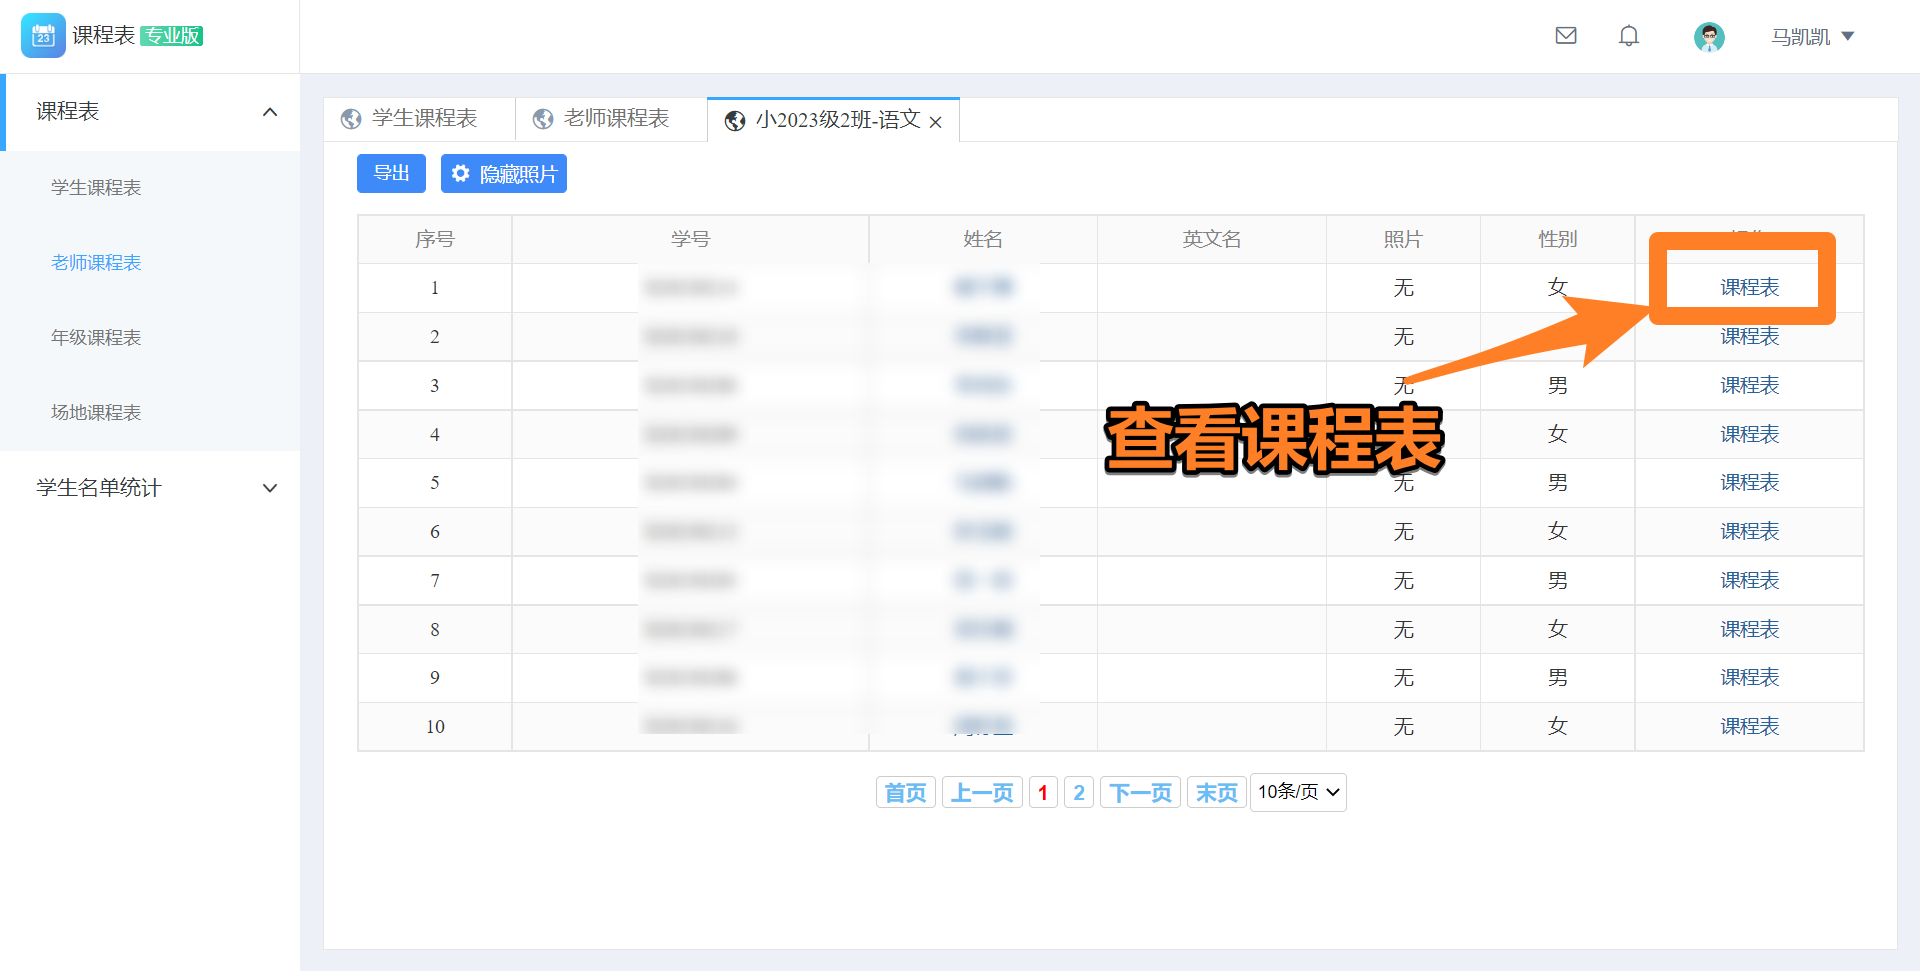The height and width of the screenshot is (971, 1920).
Task: Open the mail envelope icon
Action: [1566, 36]
